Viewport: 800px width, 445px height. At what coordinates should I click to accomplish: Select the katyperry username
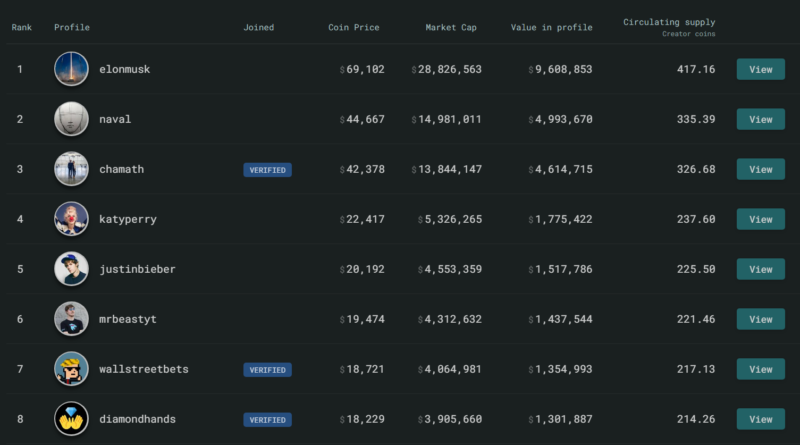128,219
